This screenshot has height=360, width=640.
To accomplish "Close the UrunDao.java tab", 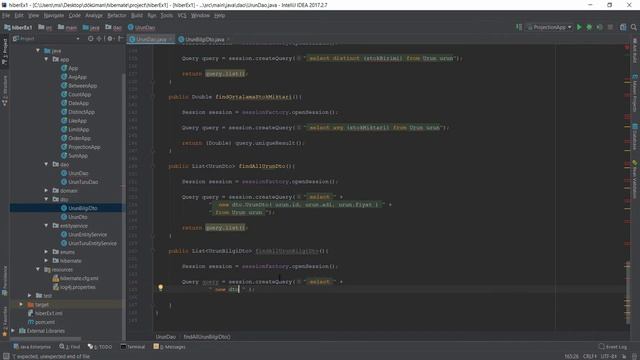I will pos(171,40).
